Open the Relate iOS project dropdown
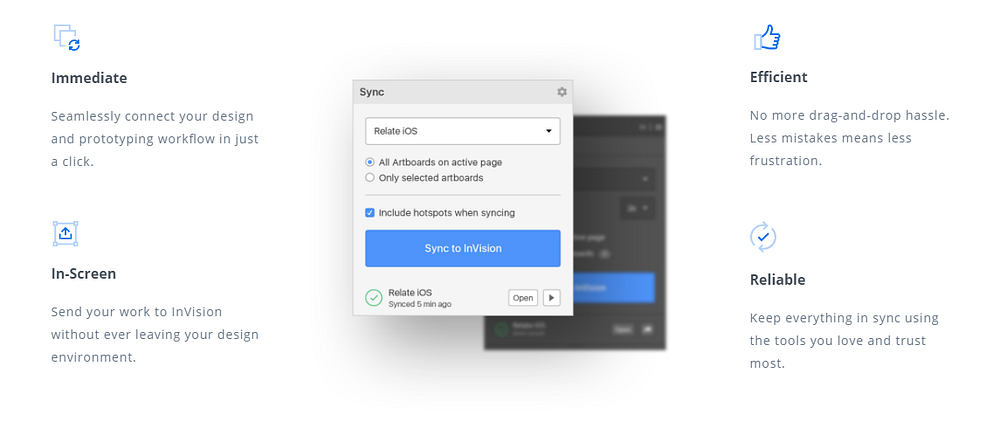Viewport: 1000px width, 429px height. 462,131
